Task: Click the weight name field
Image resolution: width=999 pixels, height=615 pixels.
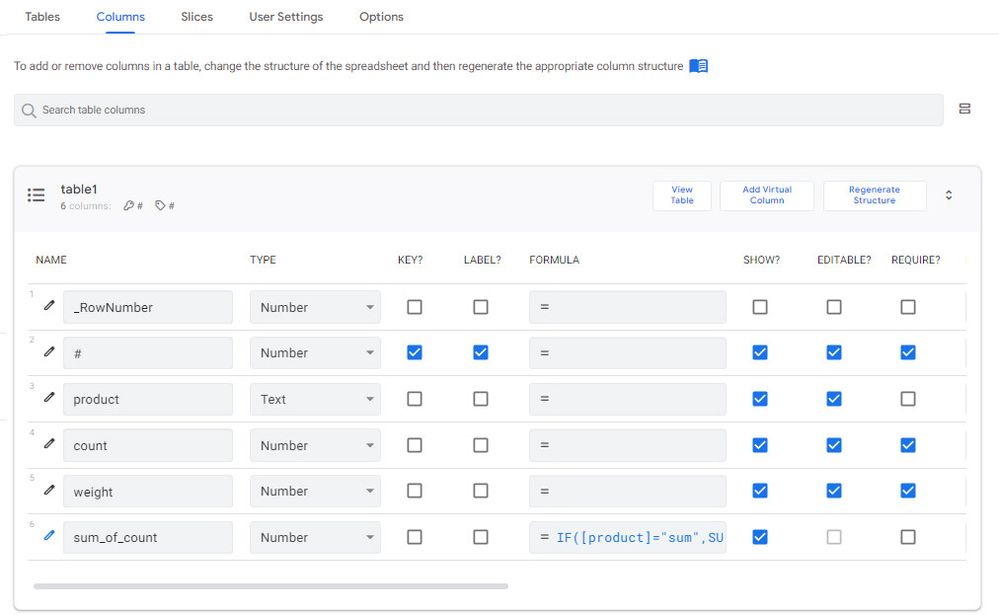Action: (148, 491)
